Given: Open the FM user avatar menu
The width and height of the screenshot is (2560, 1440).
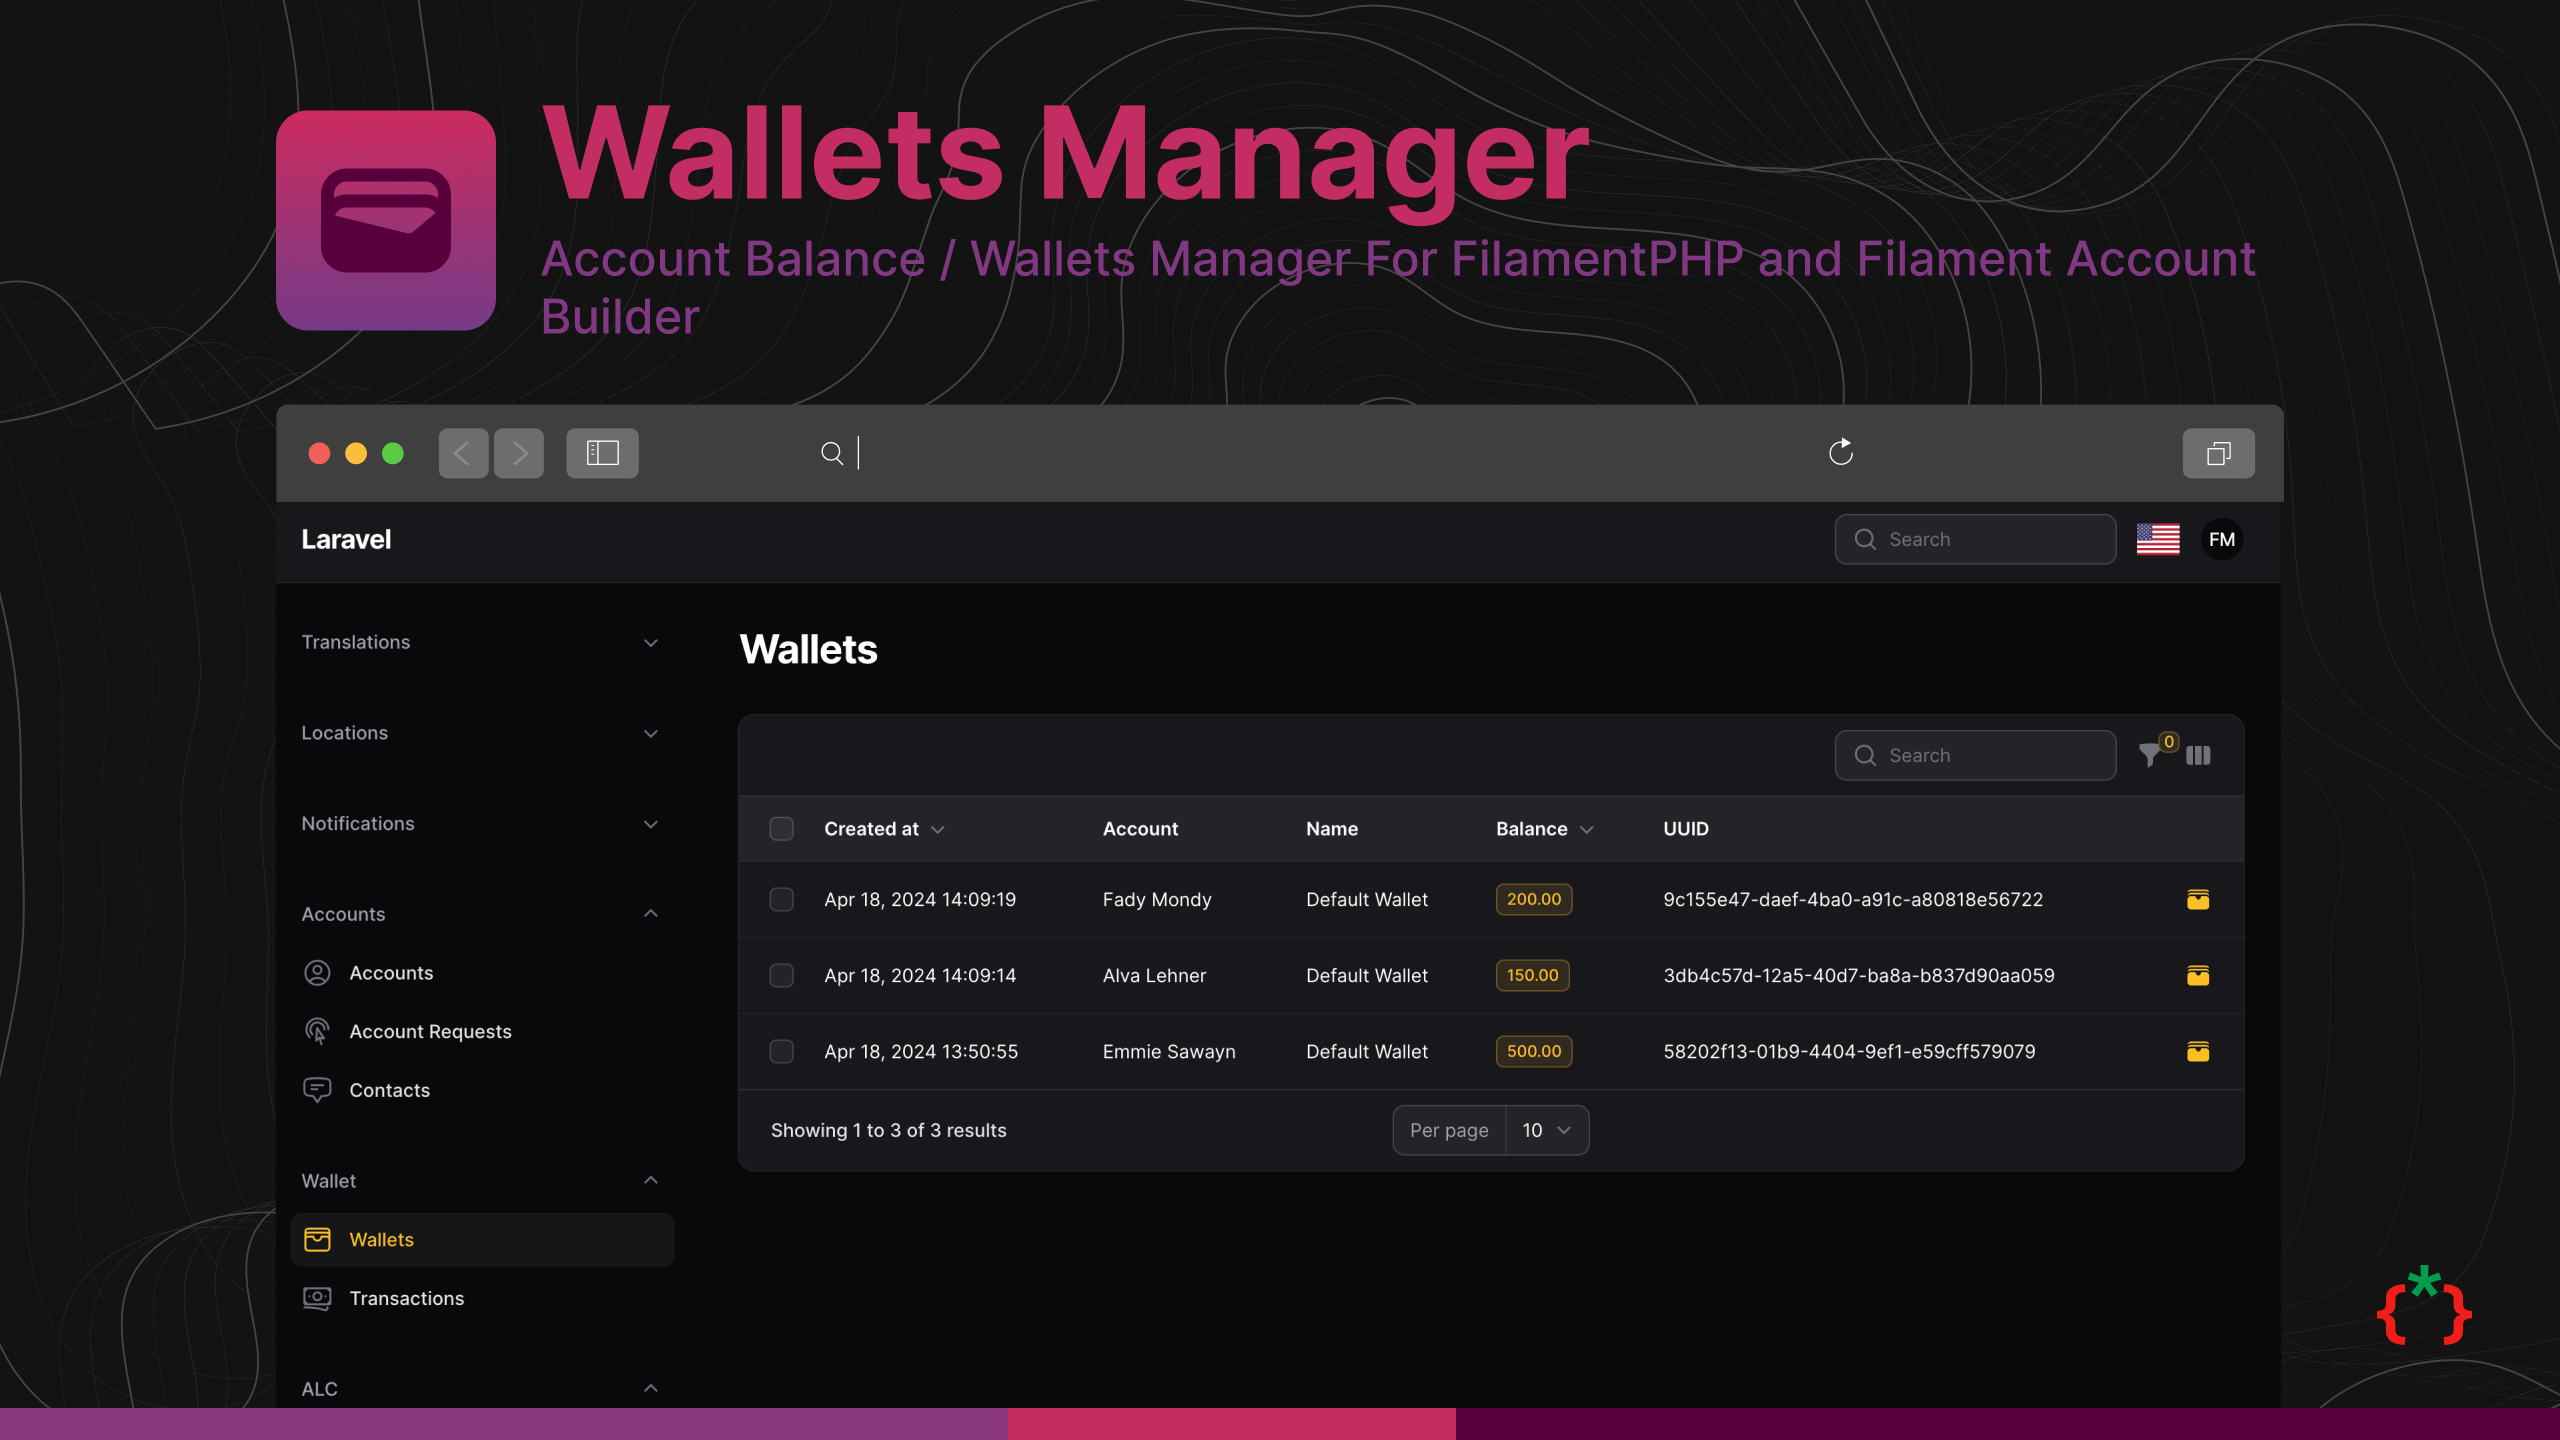Looking at the screenshot, I should pyautogui.click(x=2221, y=539).
